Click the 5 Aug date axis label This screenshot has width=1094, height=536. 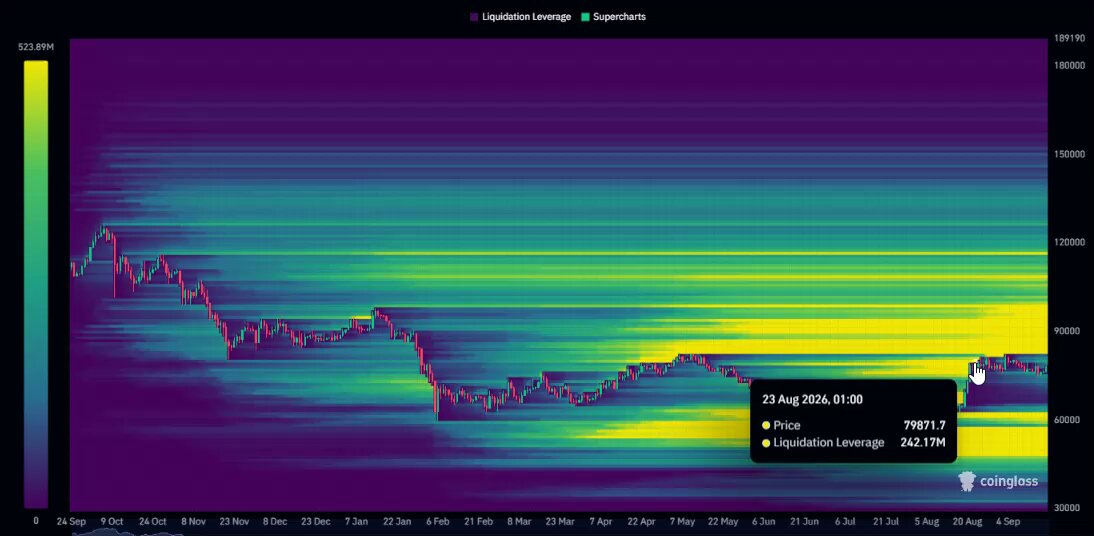pyautogui.click(x=927, y=521)
